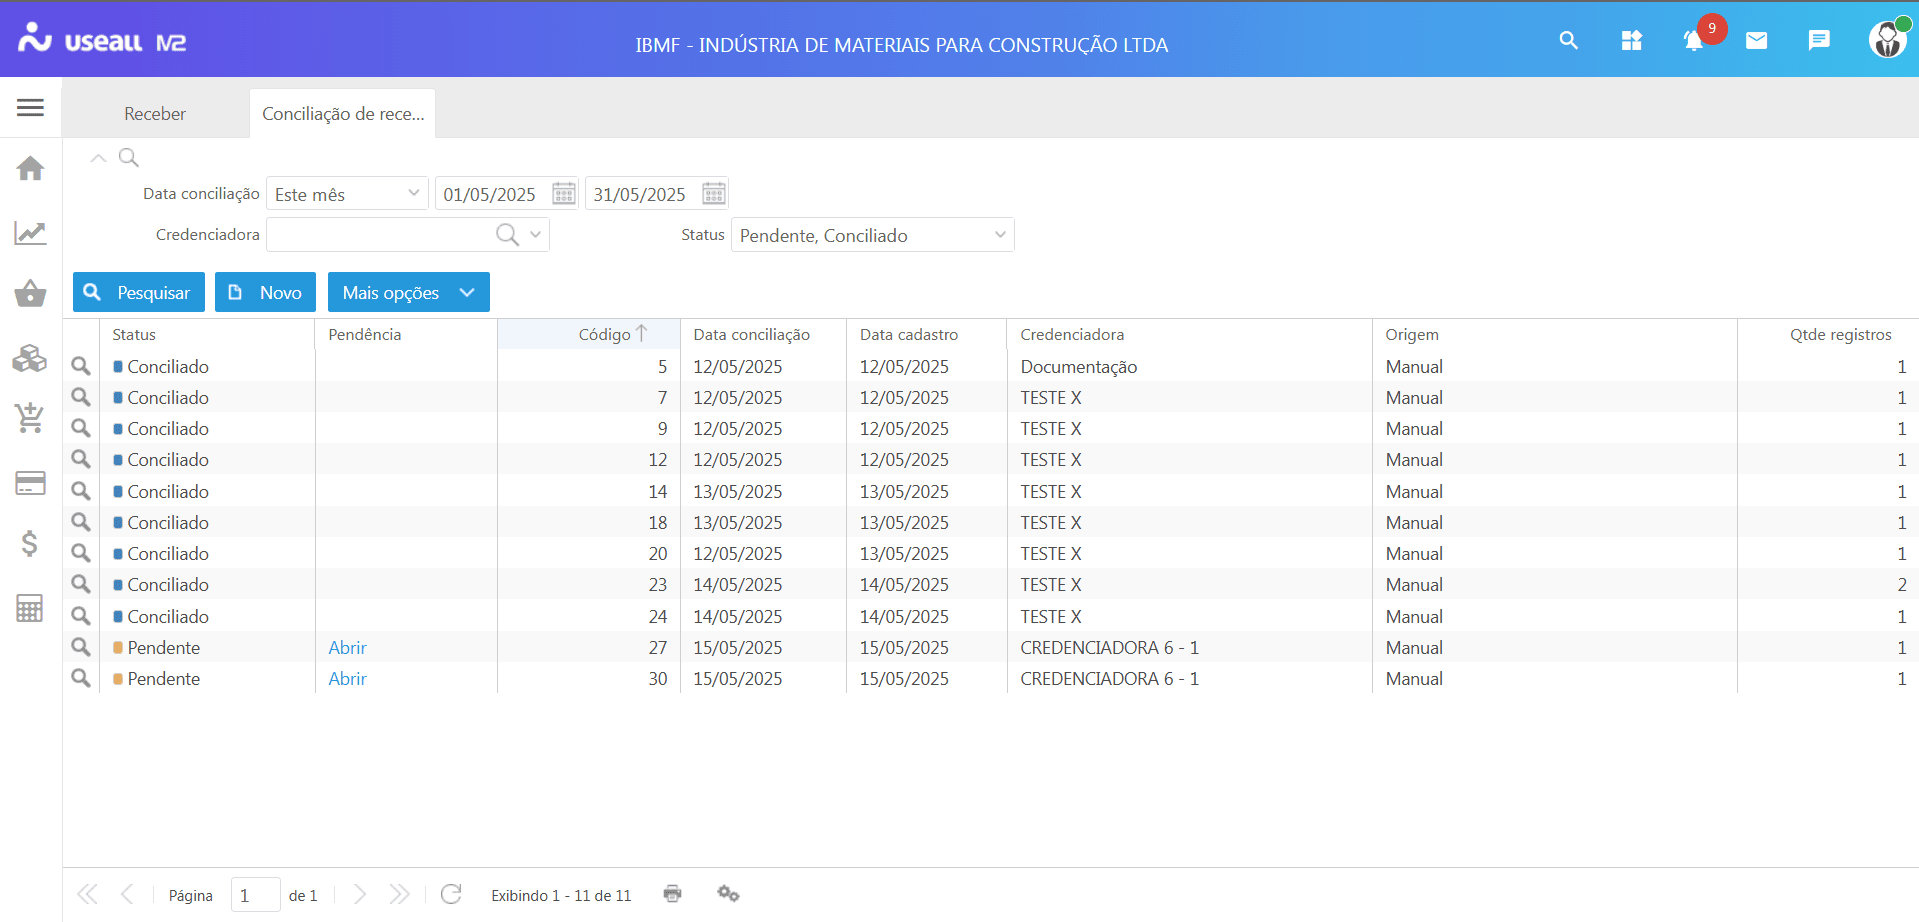Switch to the Receber tab

point(155,114)
